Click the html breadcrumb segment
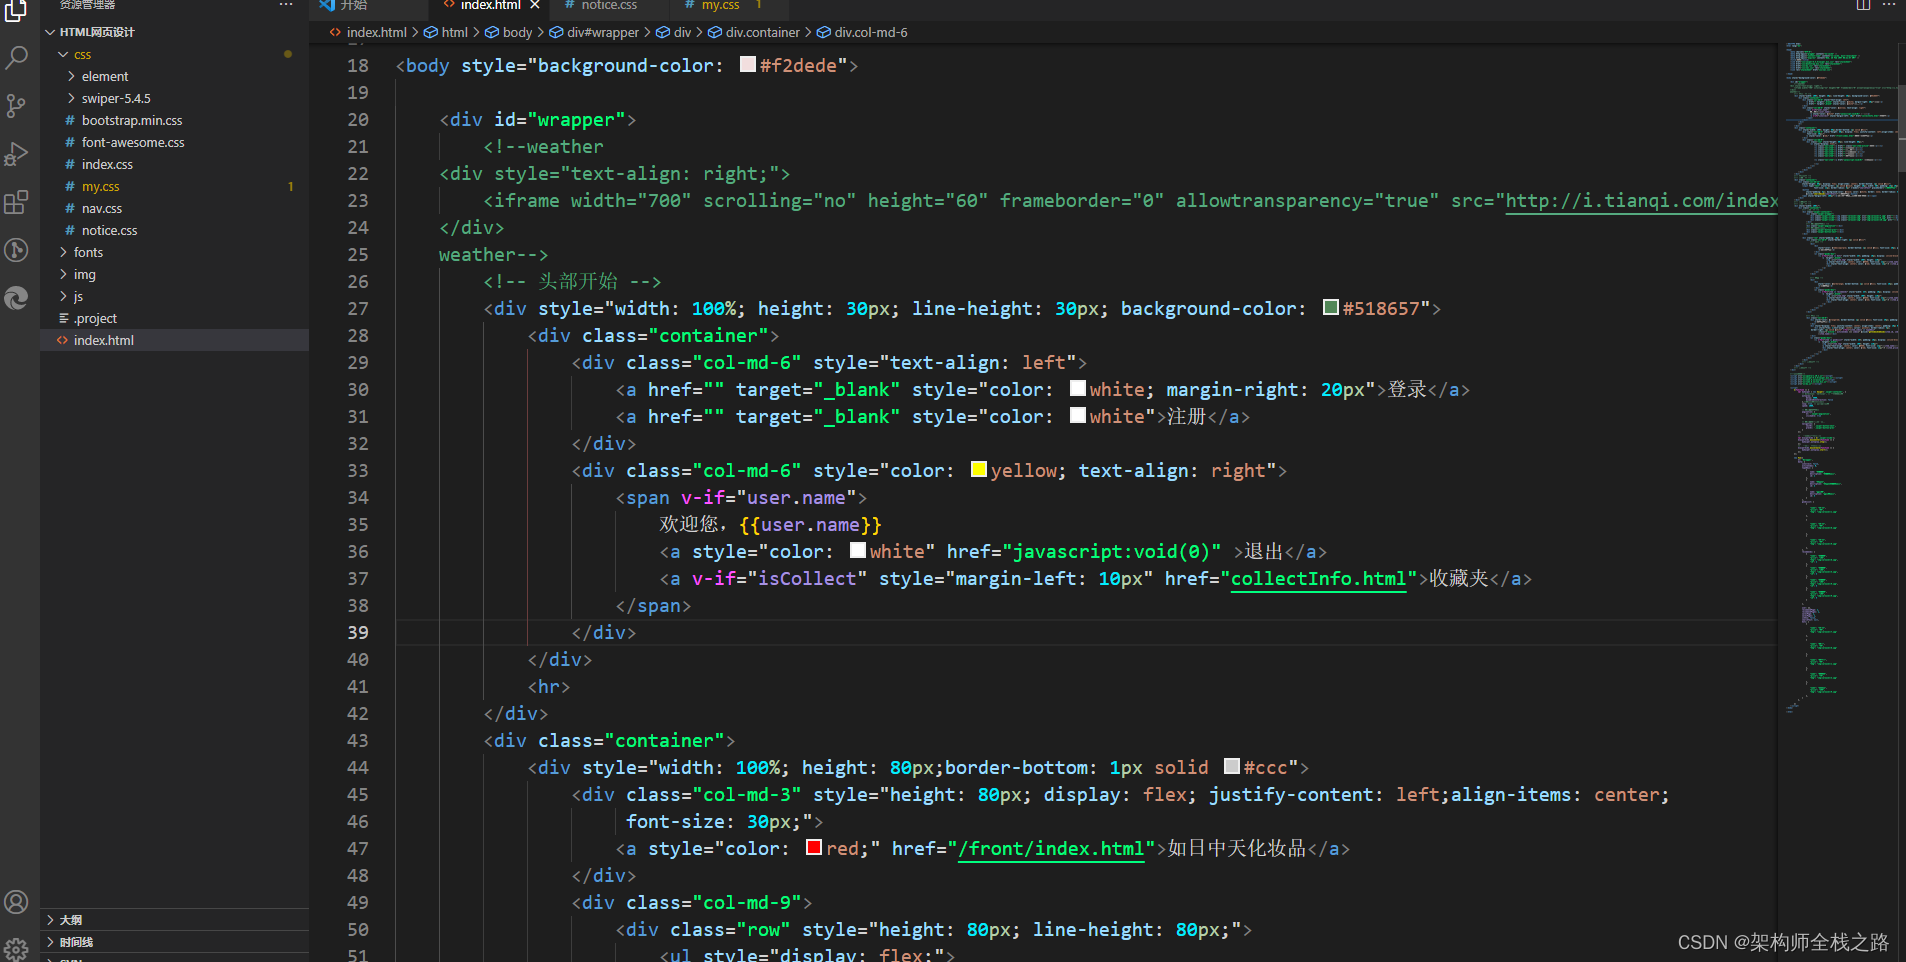The width and height of the screenshot is (1906, 962). 454,32
